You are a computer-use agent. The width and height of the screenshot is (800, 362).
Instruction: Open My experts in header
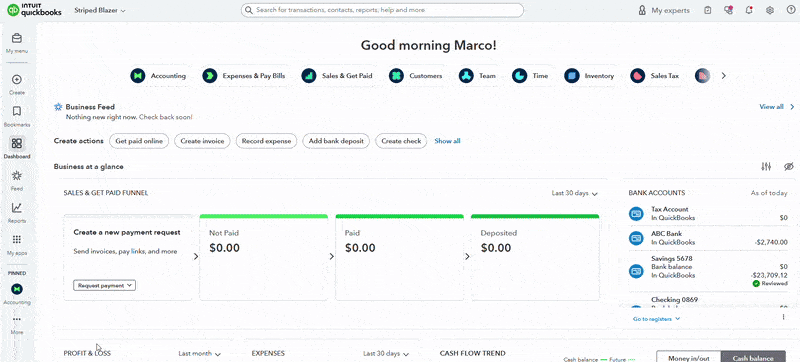664,10
